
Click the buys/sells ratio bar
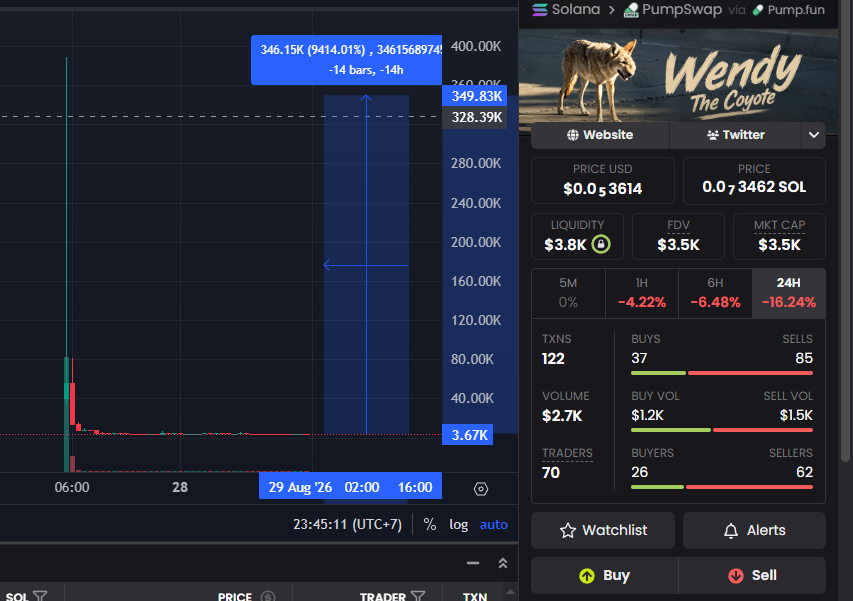(722, 373)
